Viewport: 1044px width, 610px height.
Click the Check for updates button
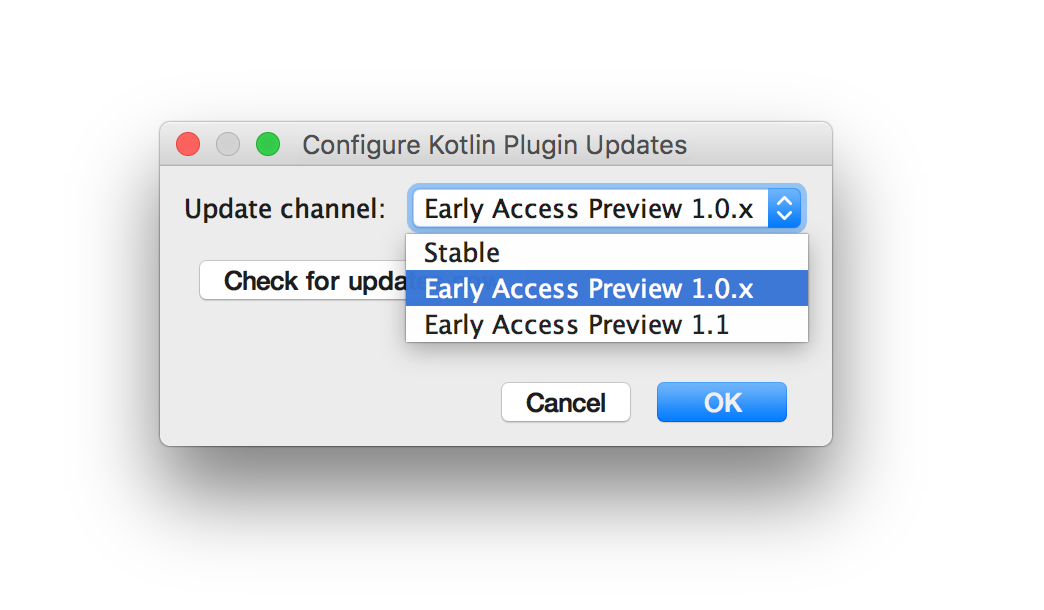tap(303, 280)
